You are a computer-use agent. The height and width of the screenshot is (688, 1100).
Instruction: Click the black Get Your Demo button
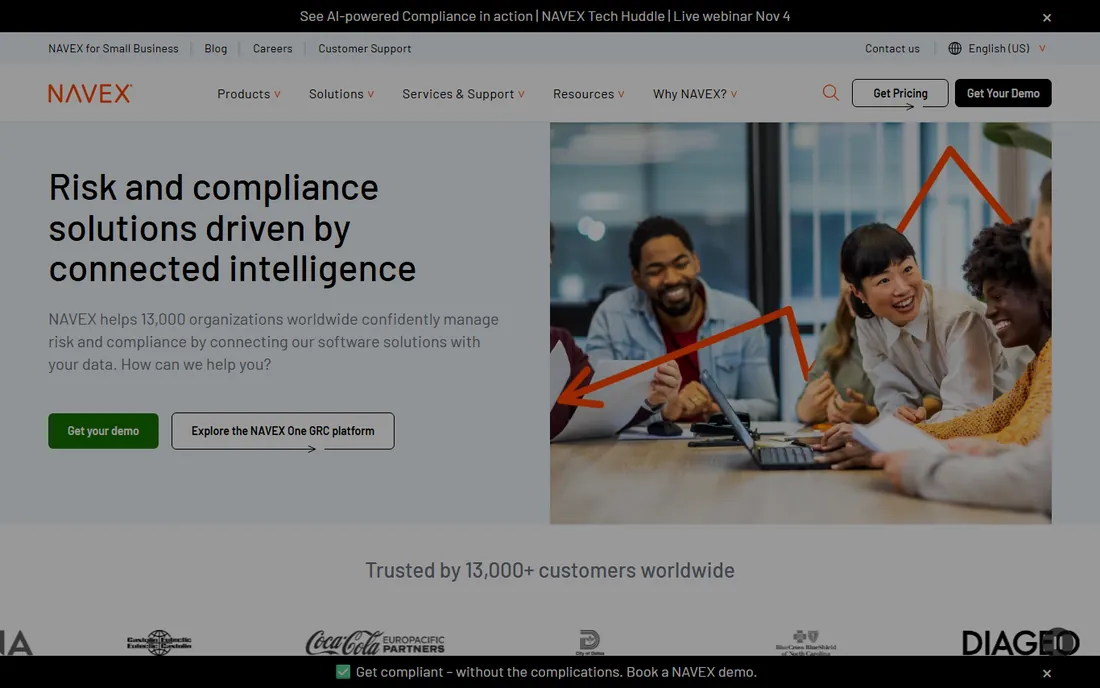point(1003,93)
